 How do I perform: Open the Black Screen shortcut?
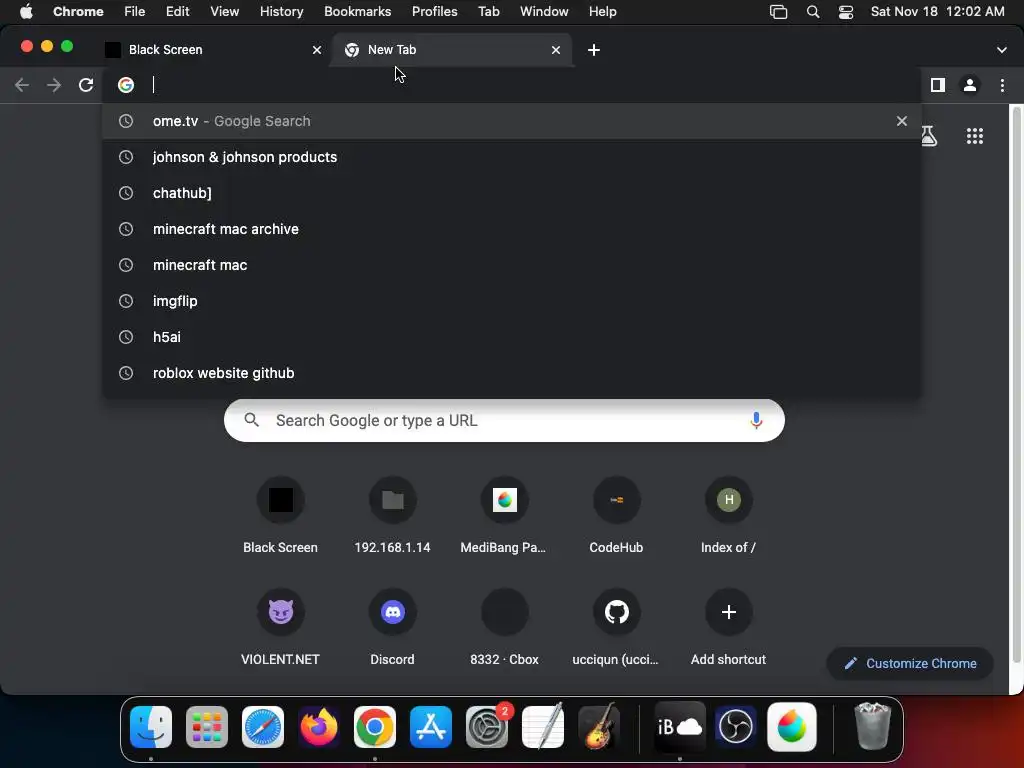click(x=280, y=516)
